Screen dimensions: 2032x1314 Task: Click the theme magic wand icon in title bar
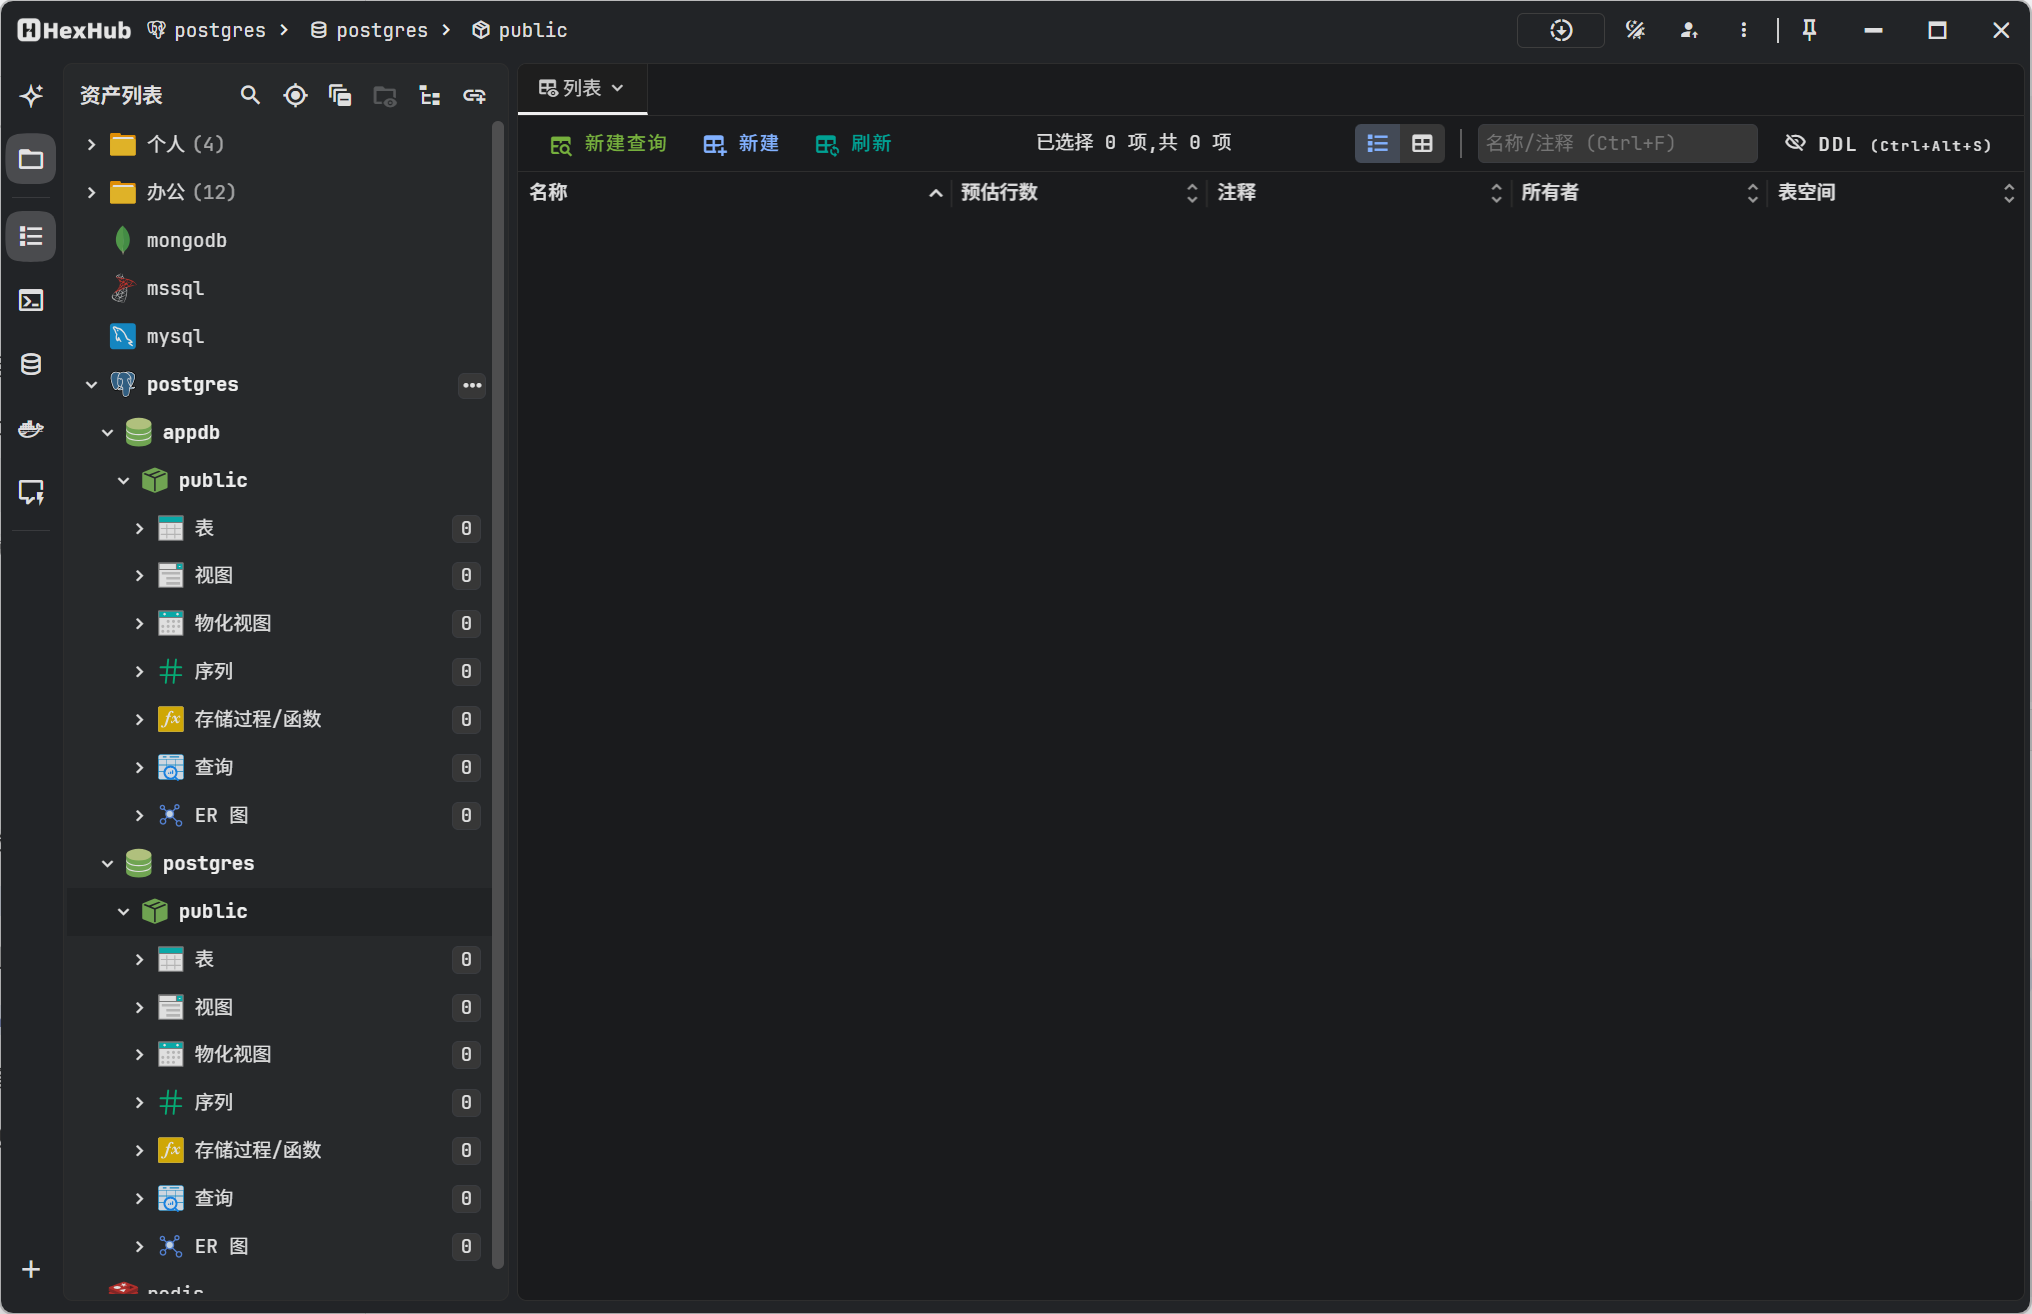pos(1635,30)
